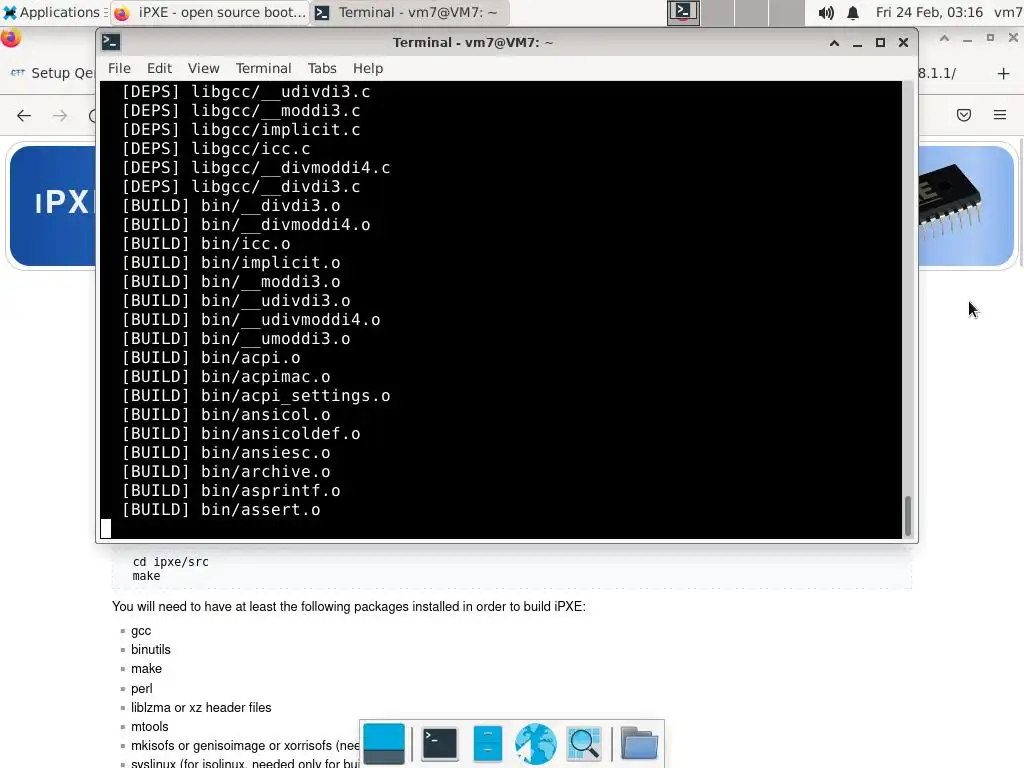This screenshot has width=1024, height=768.
Task: Click Firefox forward arrow button
Action: point(60,116)
